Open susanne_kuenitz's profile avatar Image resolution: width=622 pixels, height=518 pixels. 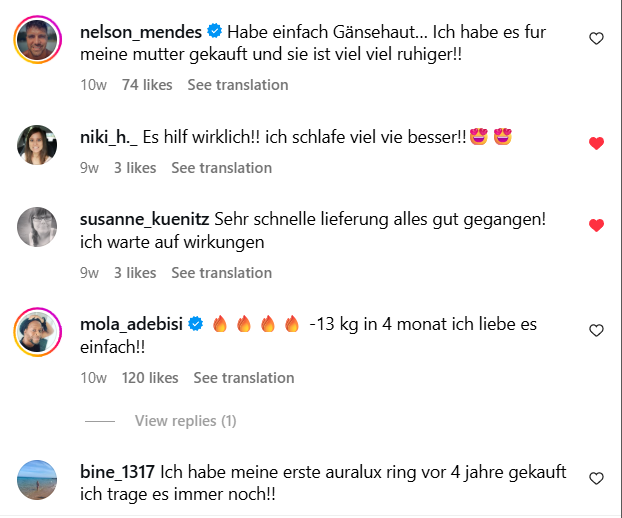point(38,227)
